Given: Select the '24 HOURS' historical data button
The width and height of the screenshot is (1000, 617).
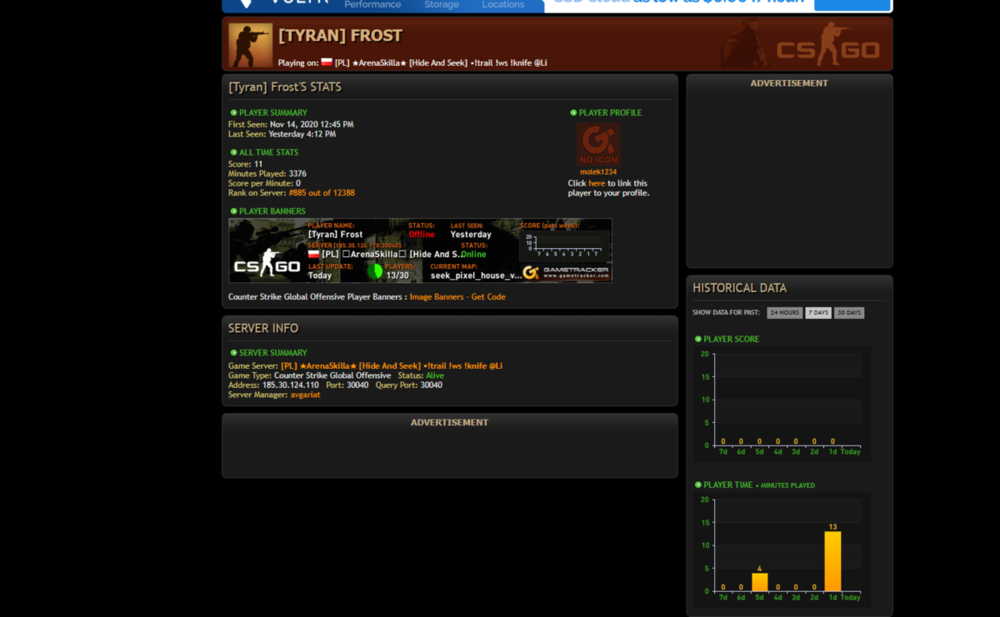Looking at the screenshot, I should tap(784, 313).
